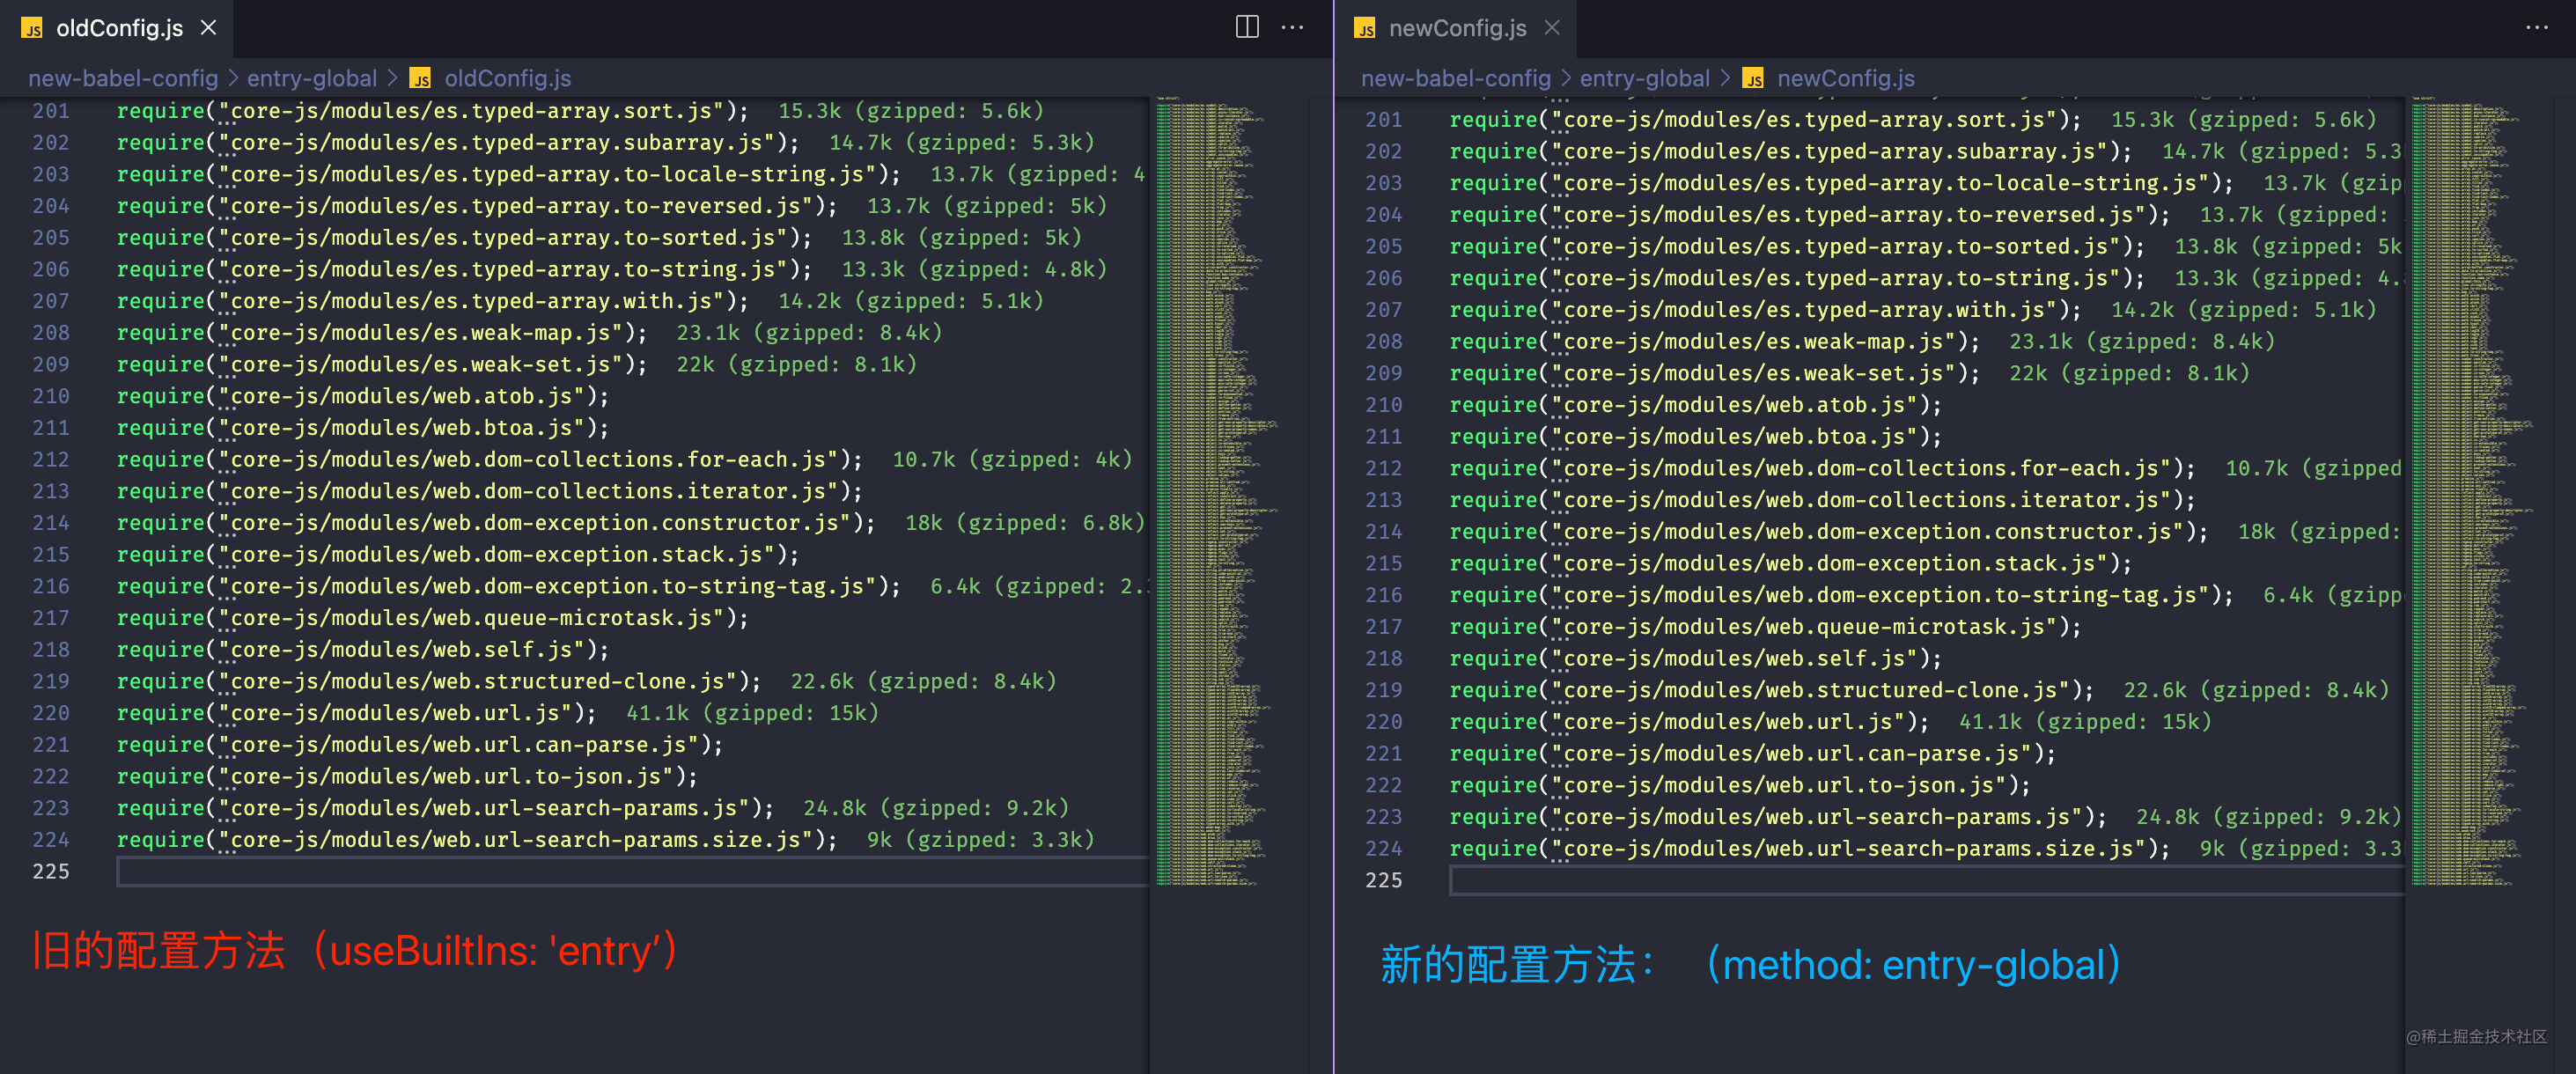2576x1074 pixels.
Task: Click es.typed-array.sort.js line in left pane
Action: (x=433, y=111)
